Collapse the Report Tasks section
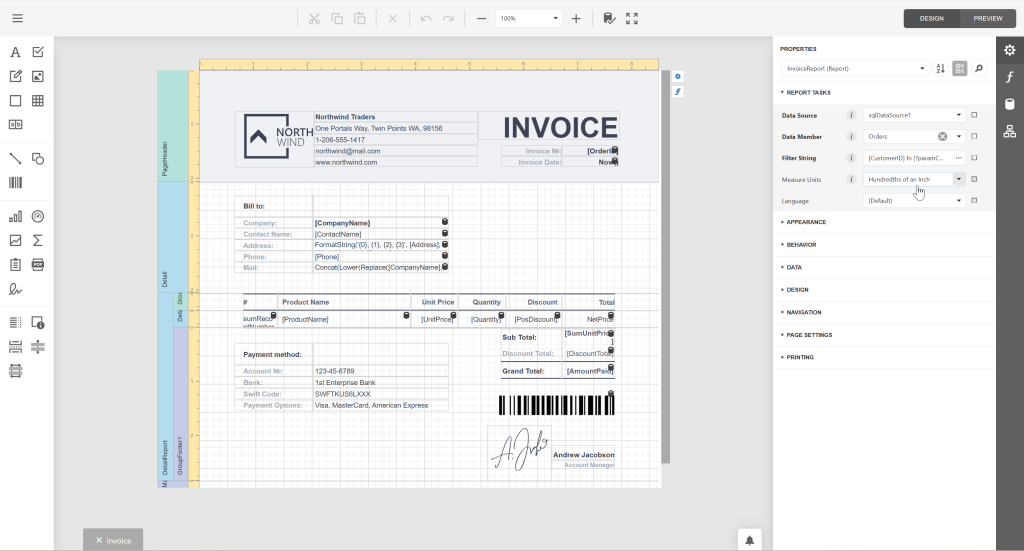This screenshot has width=1024, height=551. pos(806,93)
